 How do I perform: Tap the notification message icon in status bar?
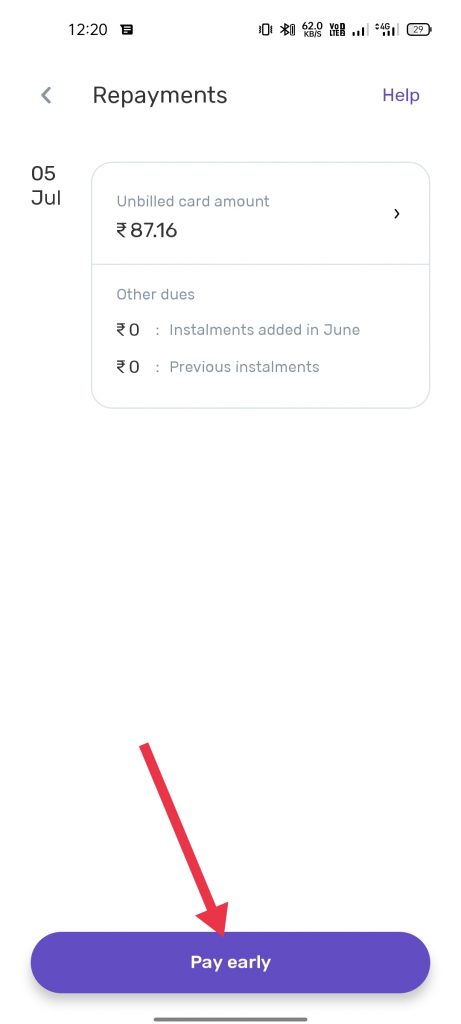click(x=127, y=29)
